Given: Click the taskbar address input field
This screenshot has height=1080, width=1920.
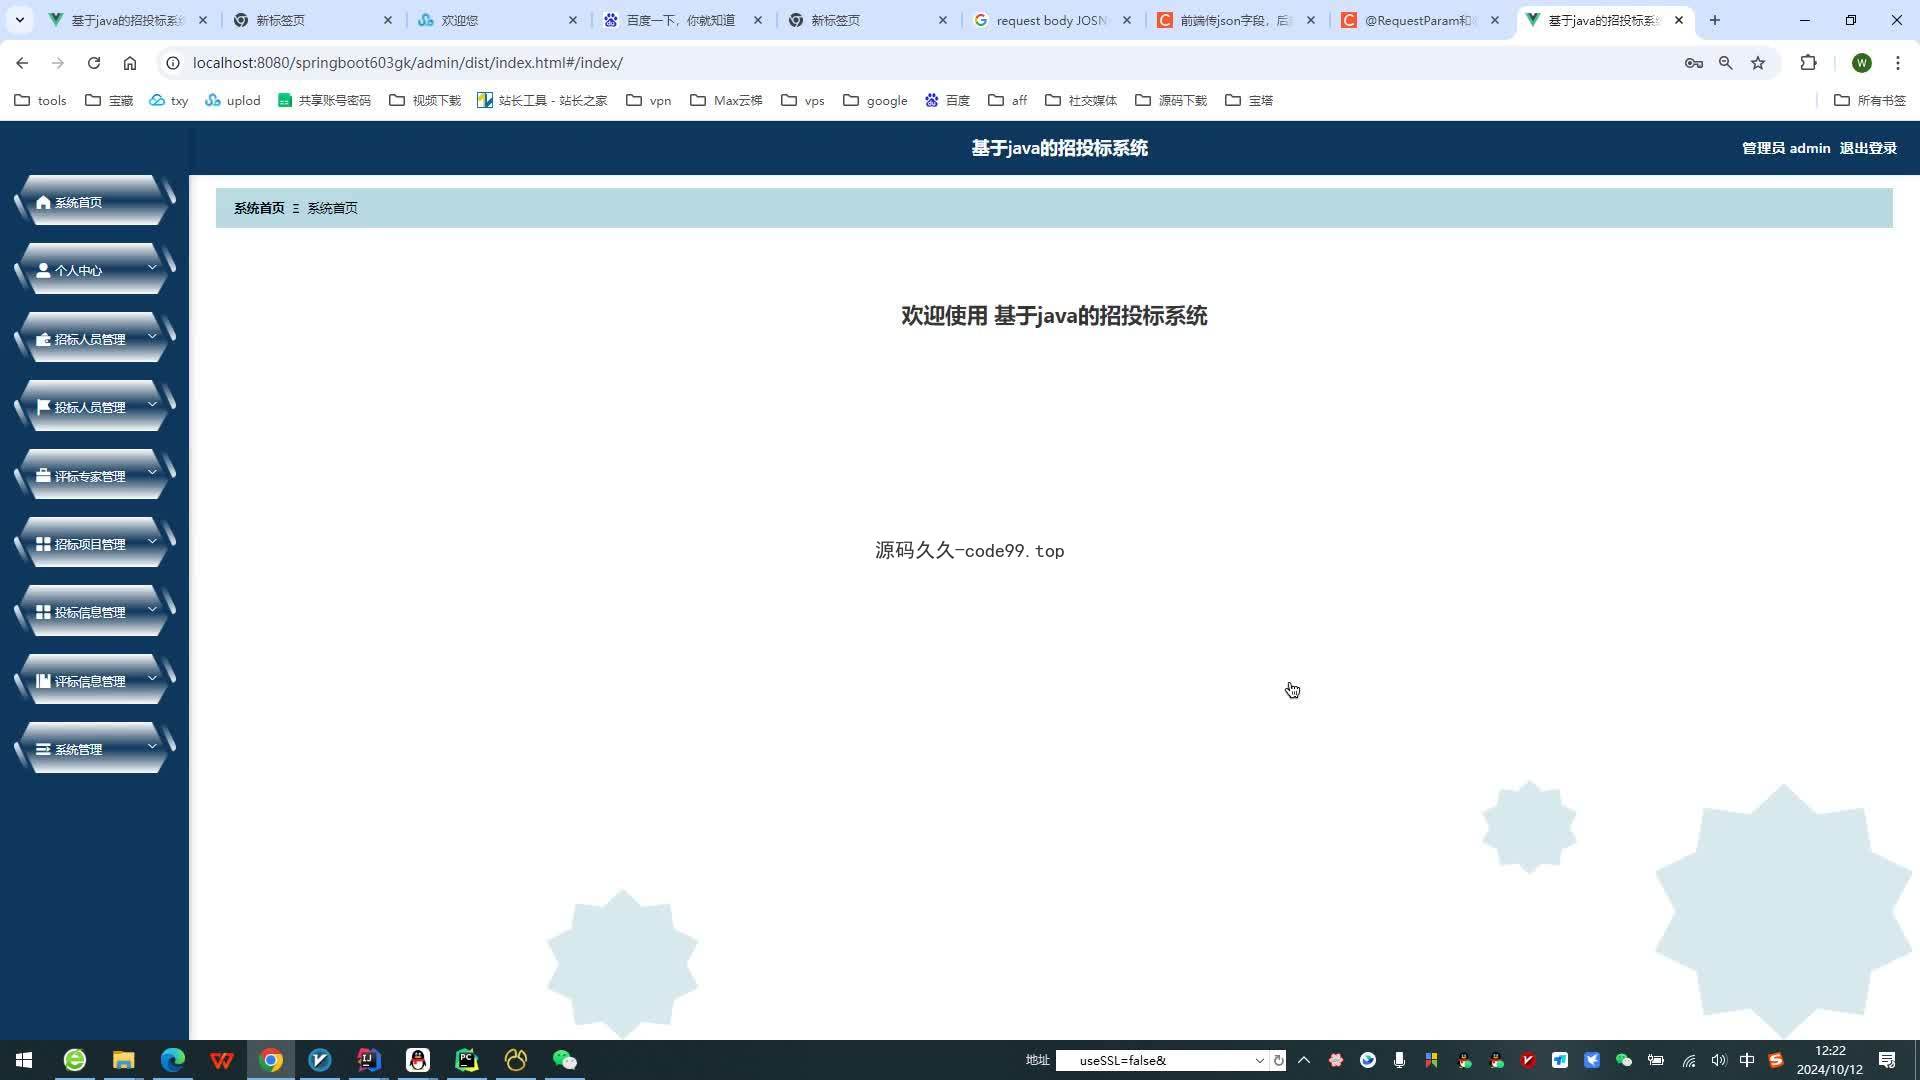Looking at the screenshot, I should click(1152, 1060).
